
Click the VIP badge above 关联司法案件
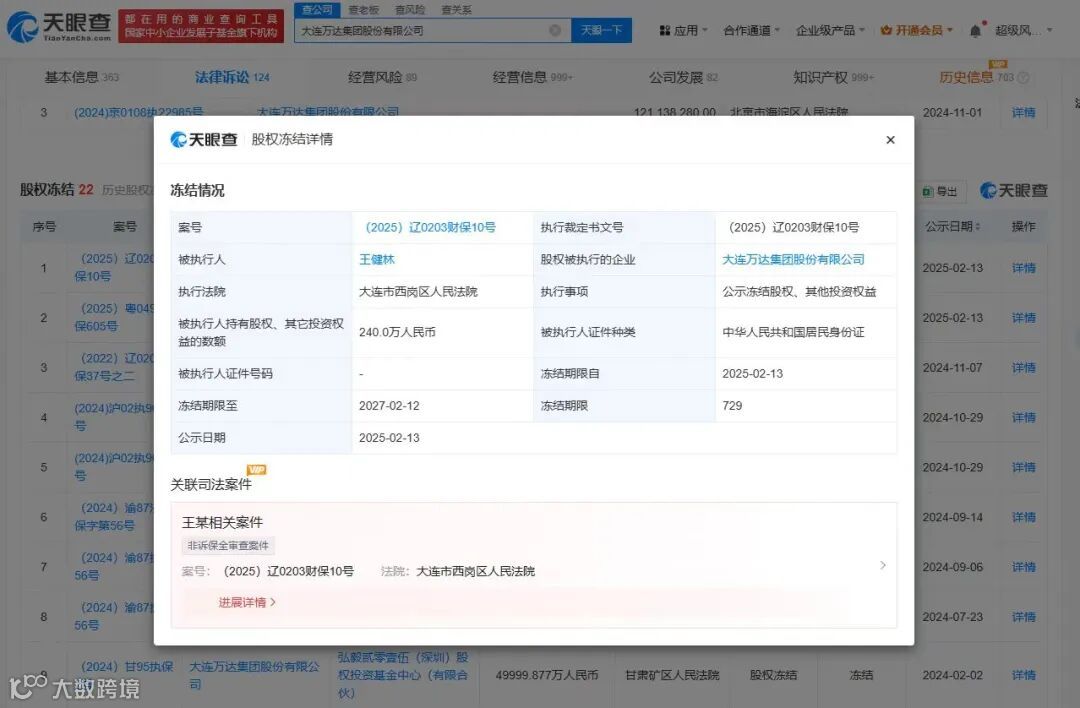click(x=256, y=470)
